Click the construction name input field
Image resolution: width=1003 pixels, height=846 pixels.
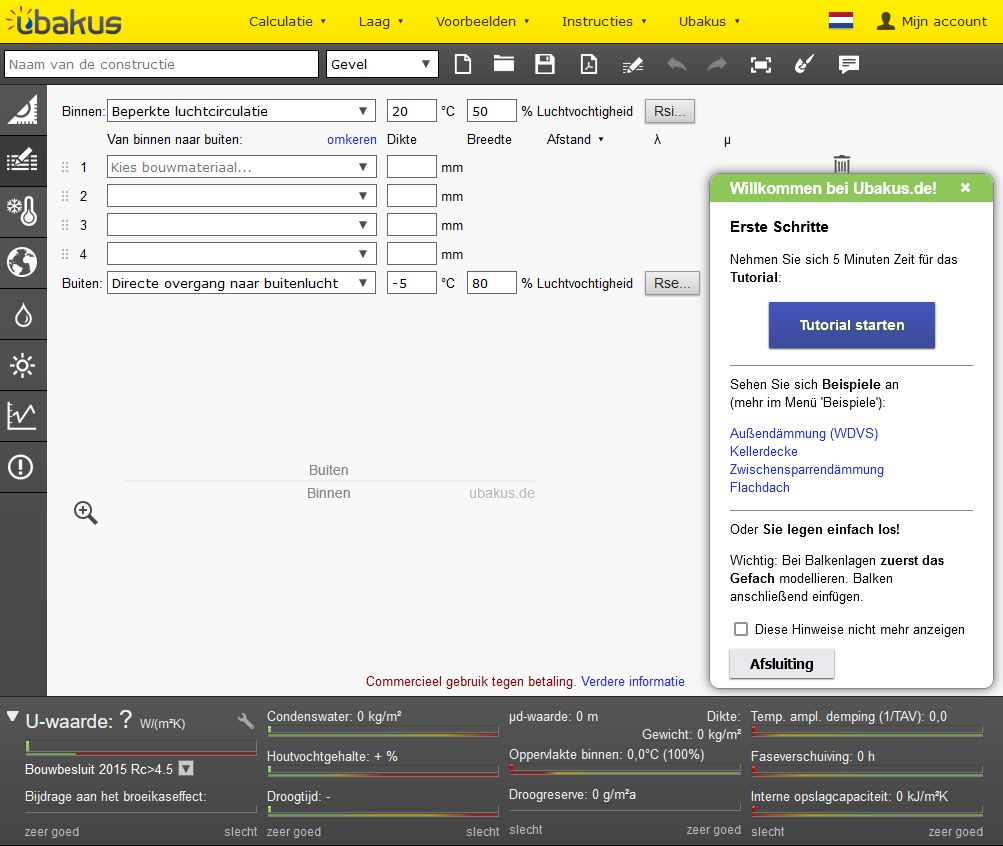point(161,65)
